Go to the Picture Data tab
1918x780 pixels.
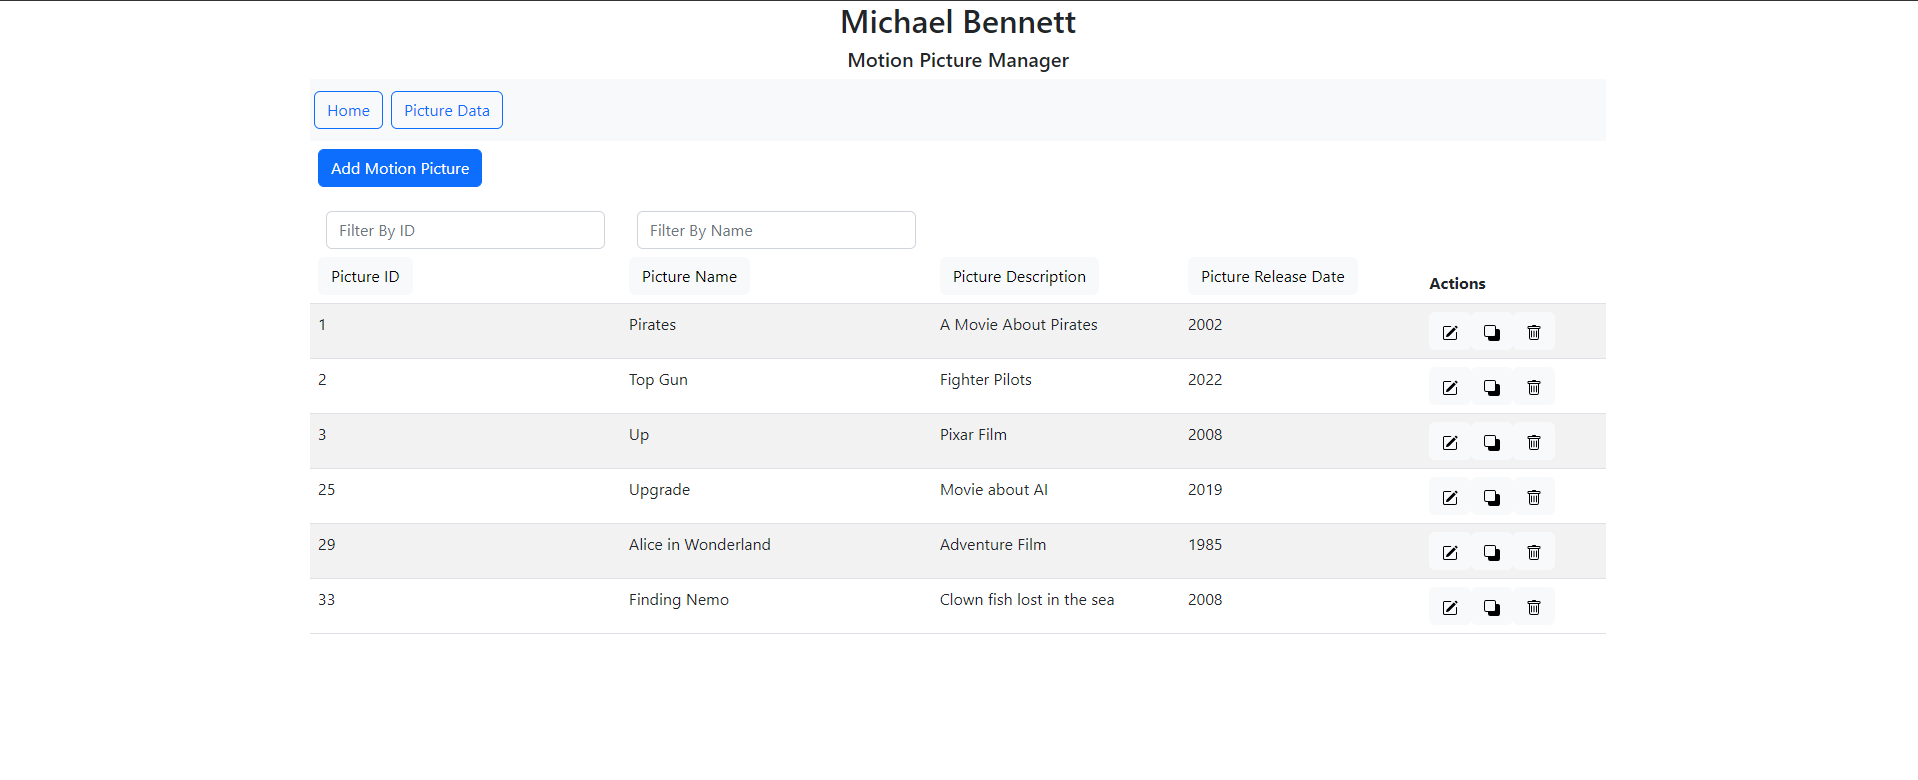[x=446, y=110]
